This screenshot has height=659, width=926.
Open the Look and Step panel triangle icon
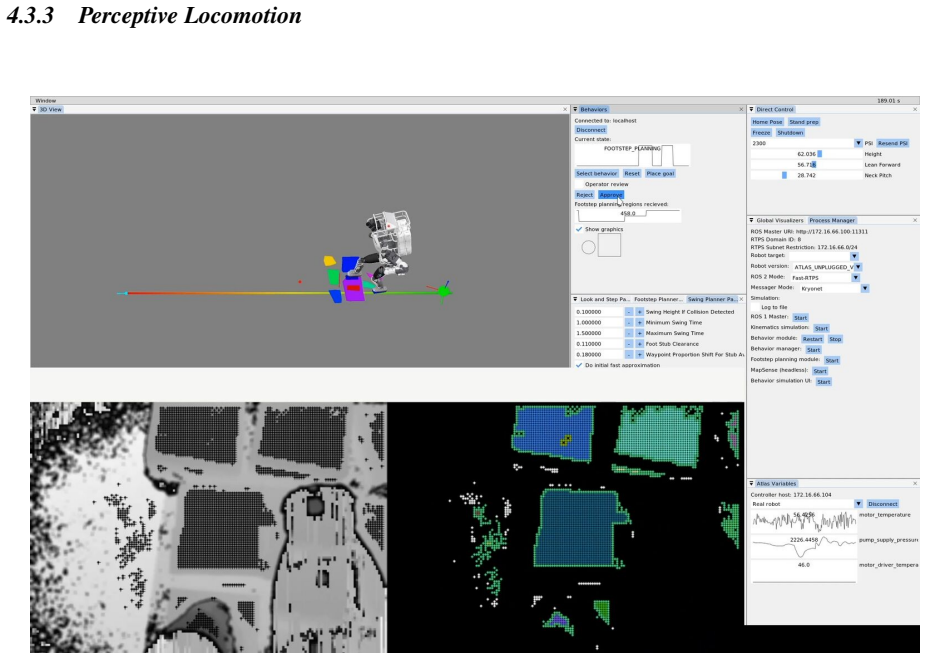pos(575,299)
